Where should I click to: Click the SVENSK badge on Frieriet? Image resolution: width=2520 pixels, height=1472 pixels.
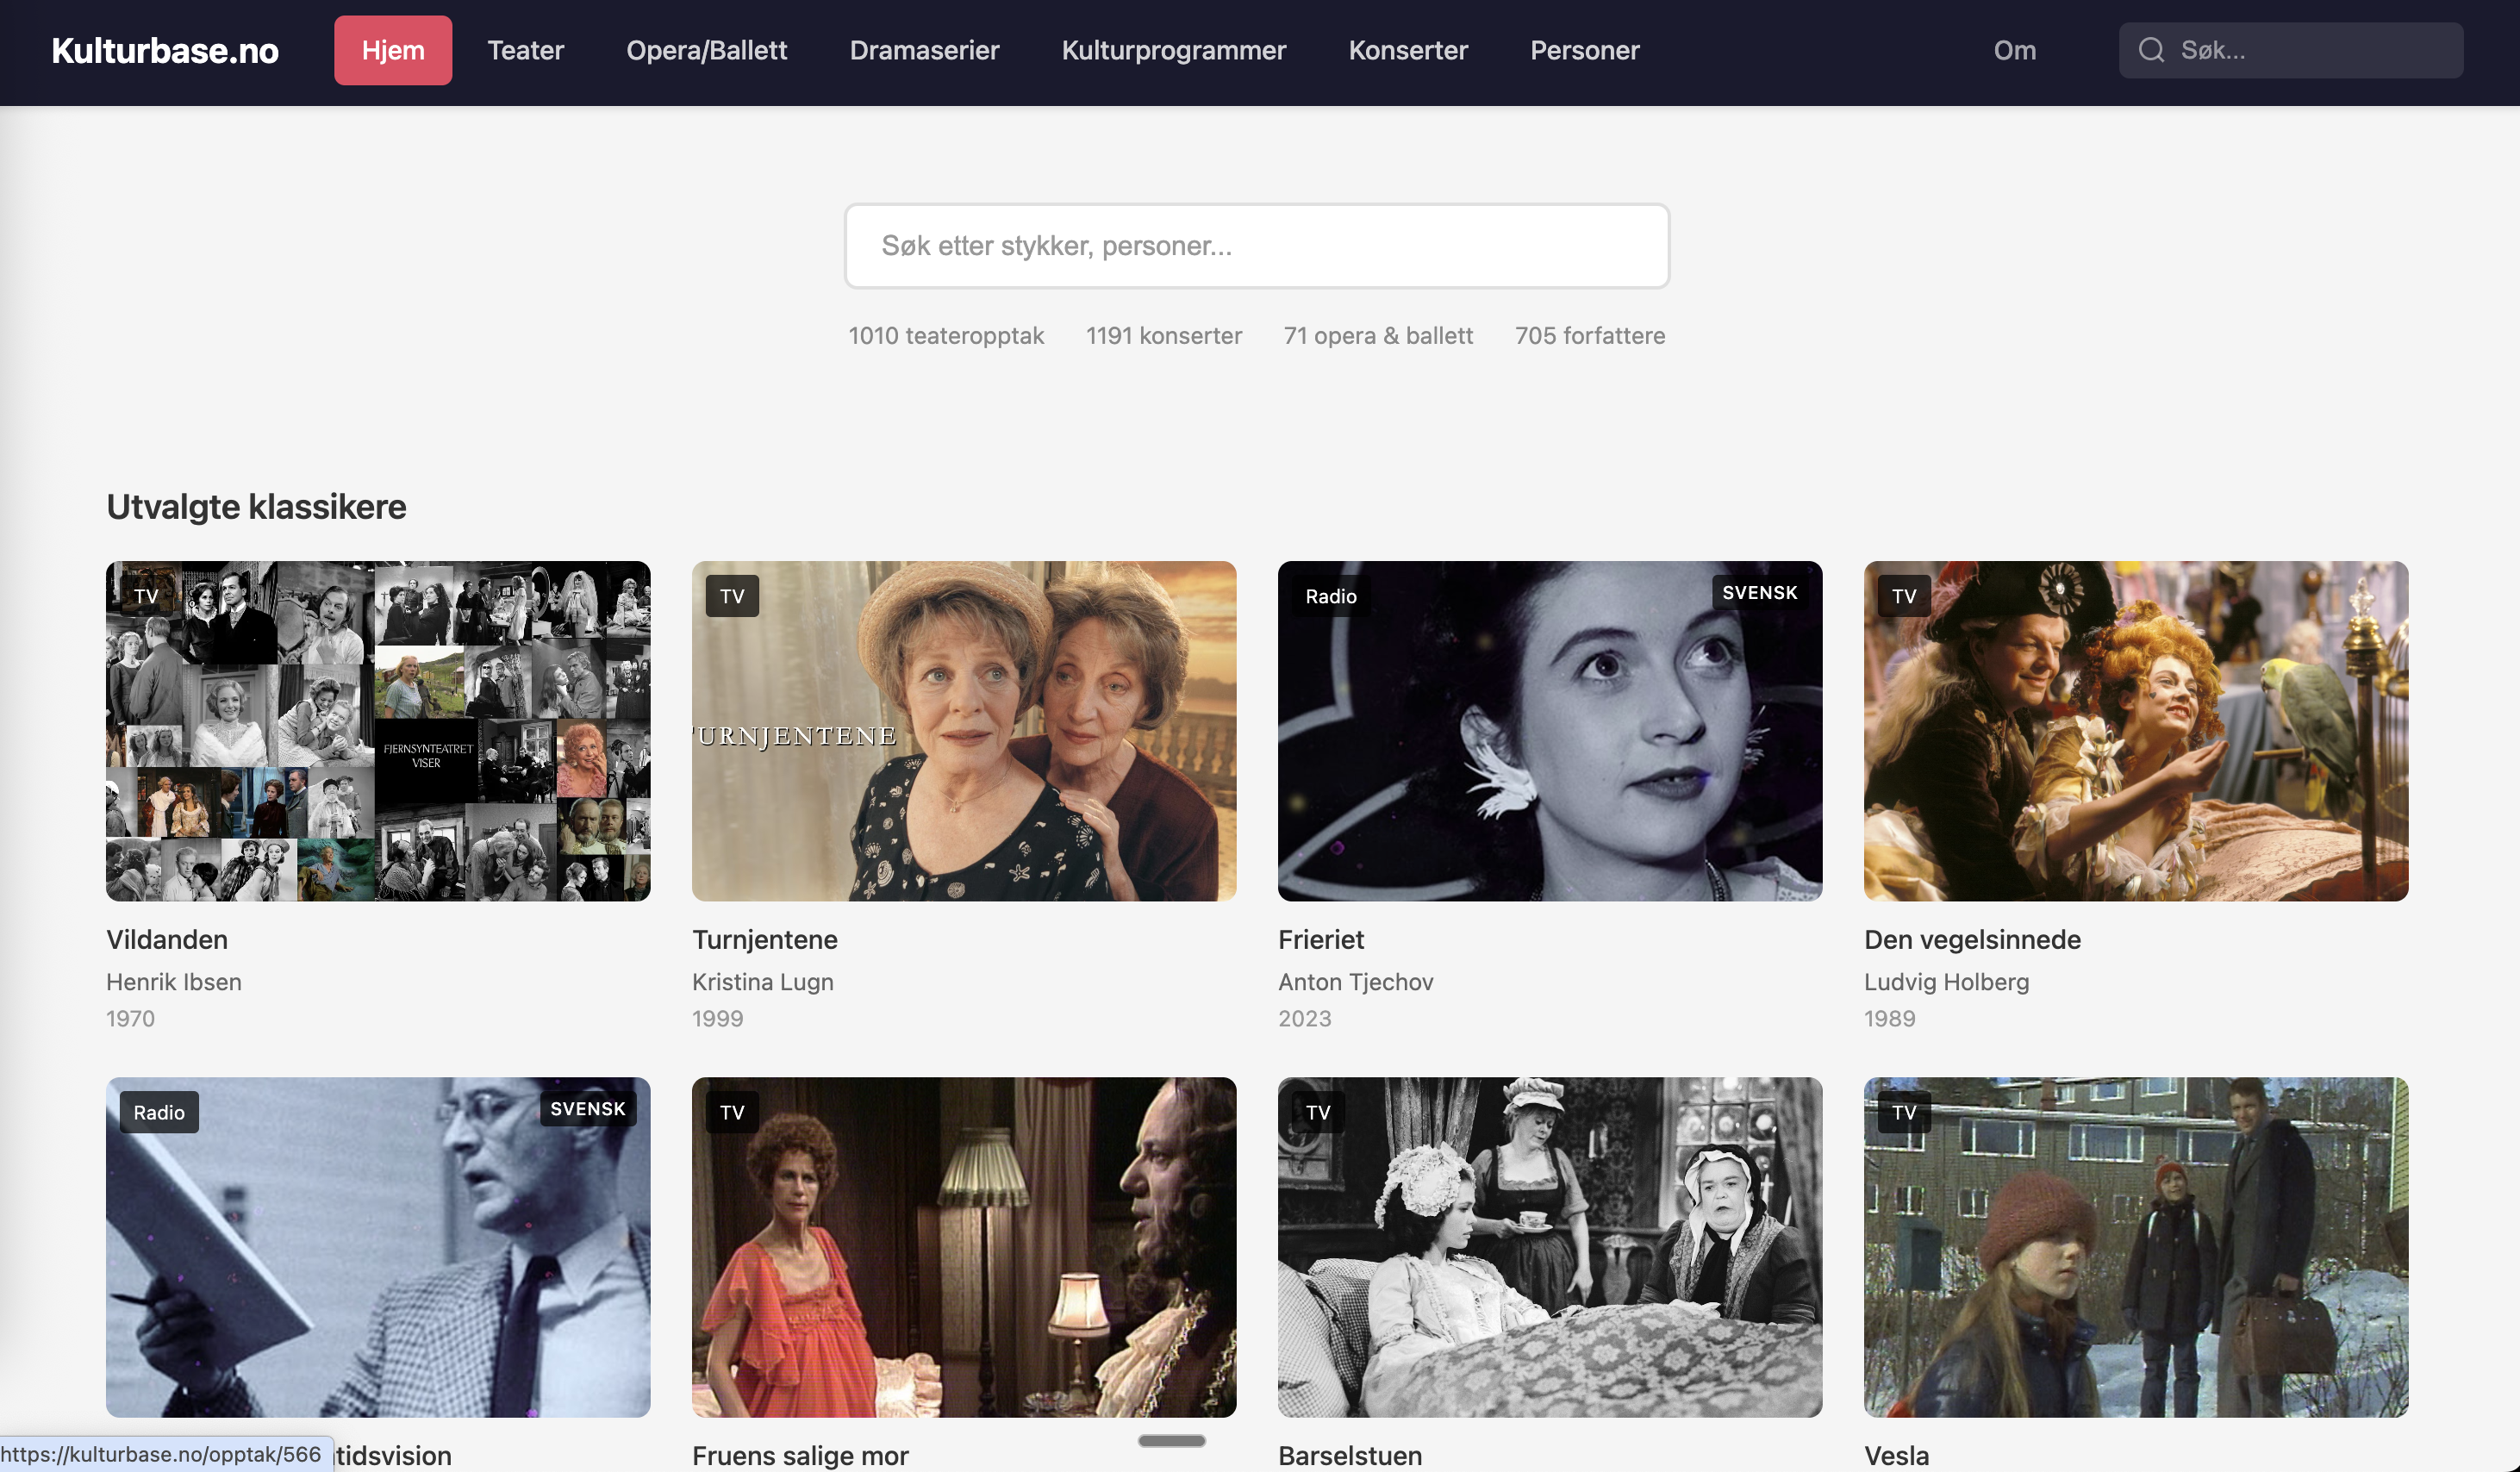tap(1759, 592)
